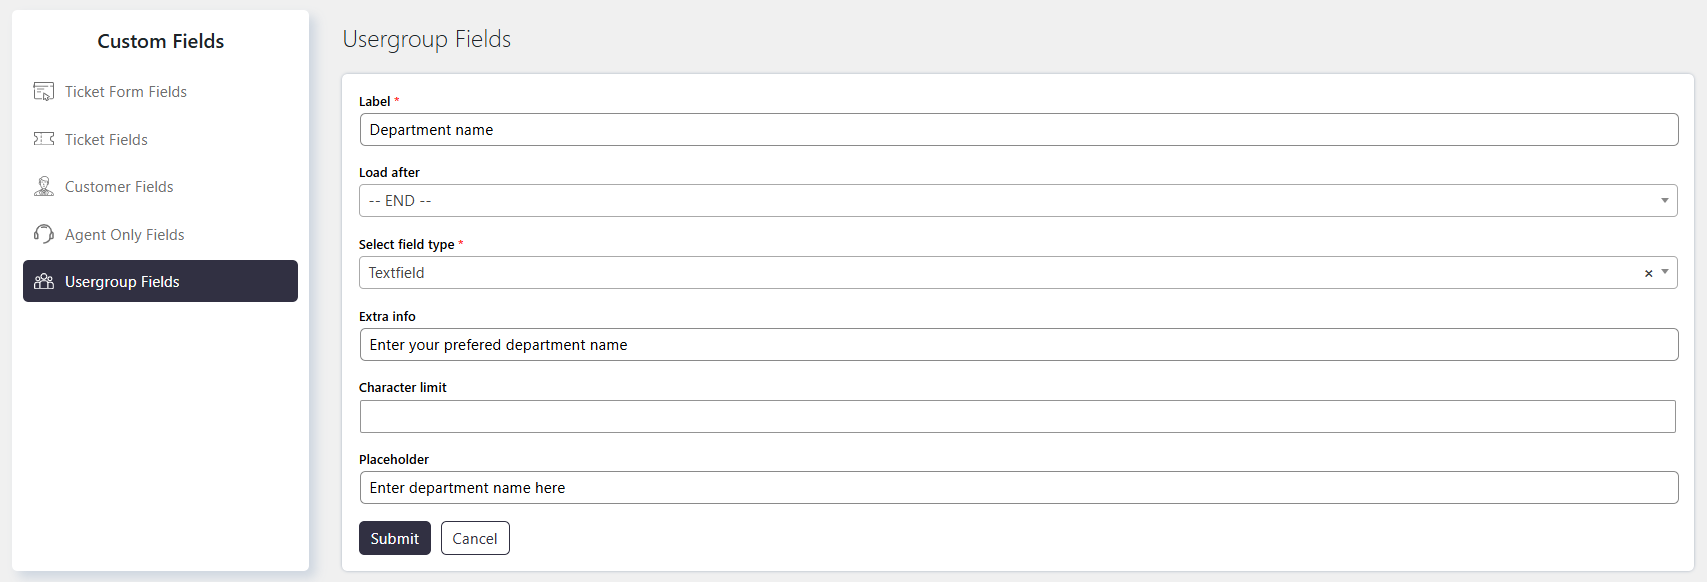
Task: Focus the Label input with Department name
Action: click(x=1018, y=130)
